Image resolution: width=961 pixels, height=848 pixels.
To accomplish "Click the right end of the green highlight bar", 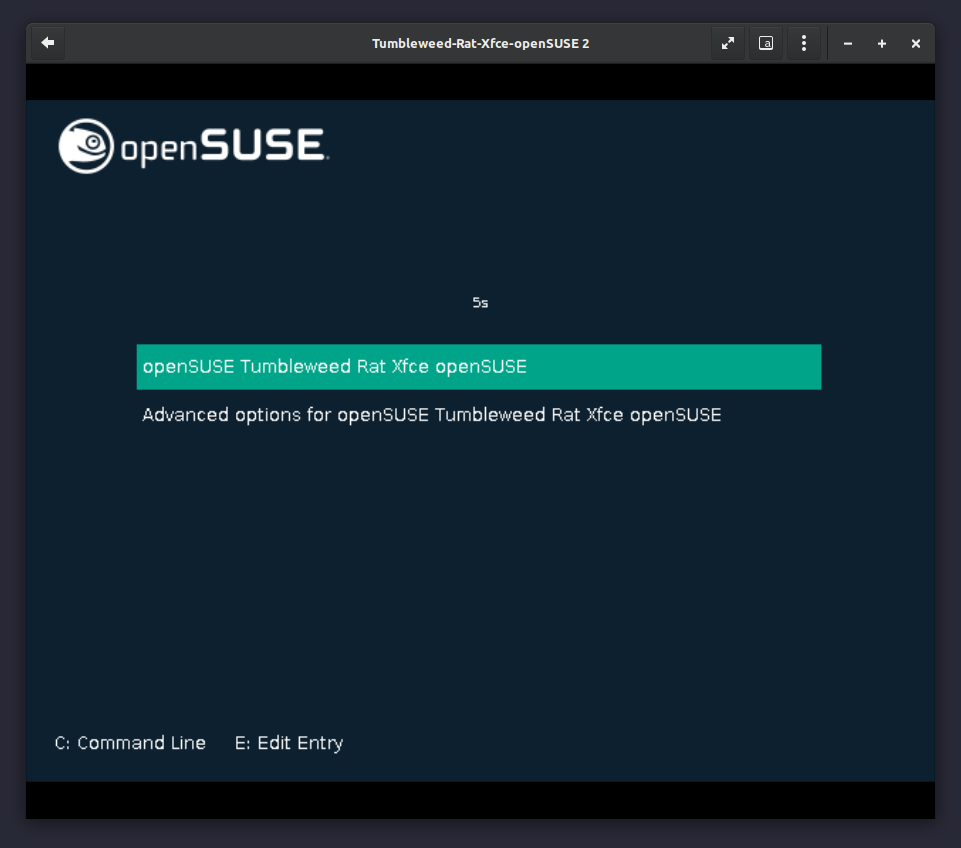I will (800, 367).
